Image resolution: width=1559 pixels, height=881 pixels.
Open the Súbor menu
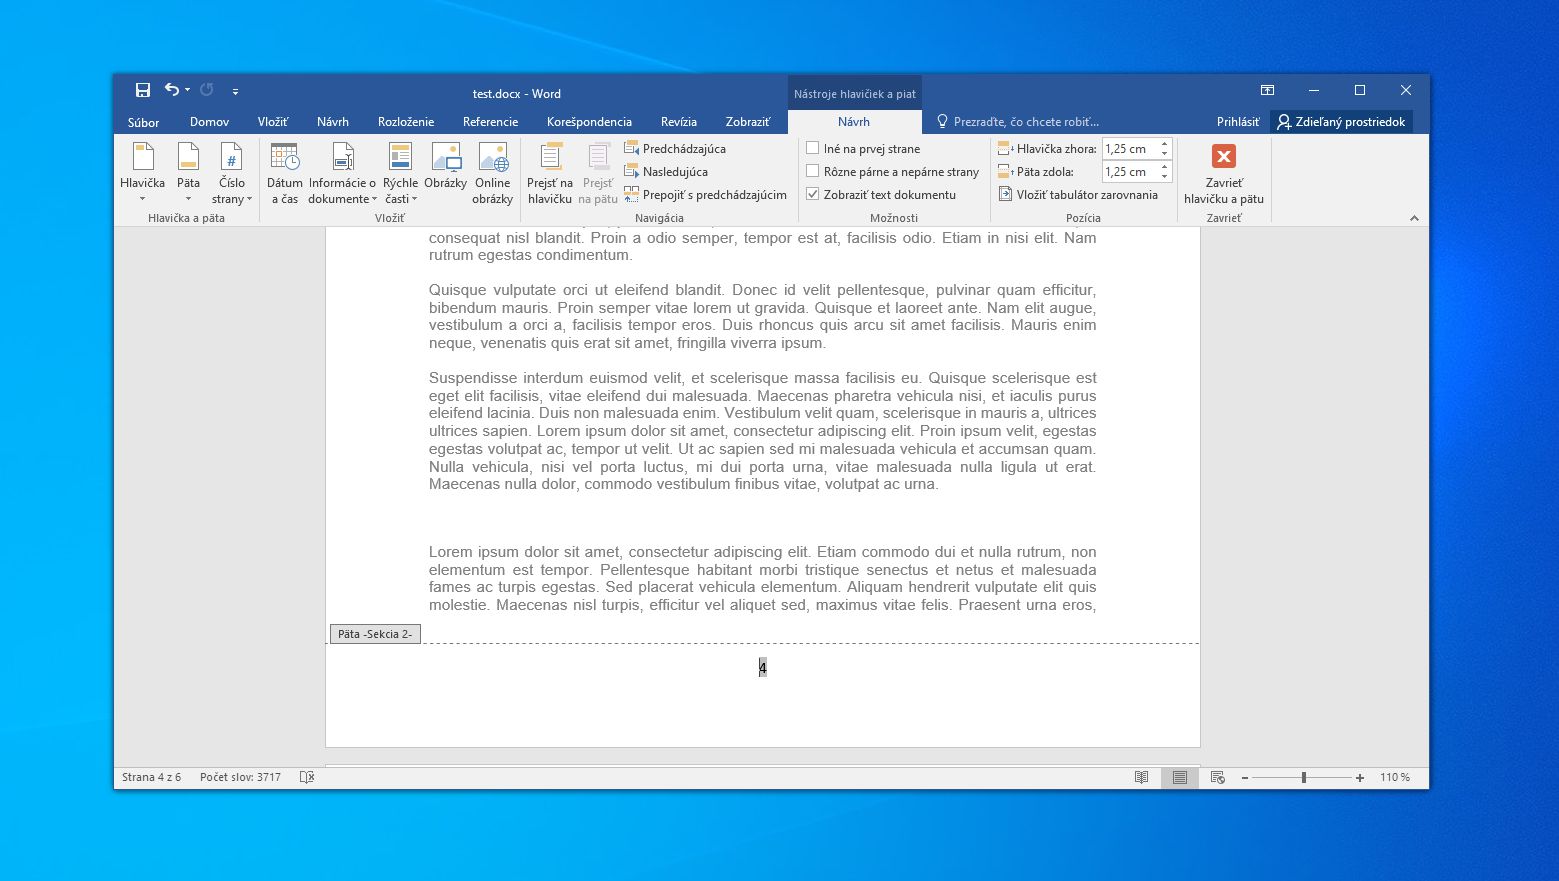[143, 122]
